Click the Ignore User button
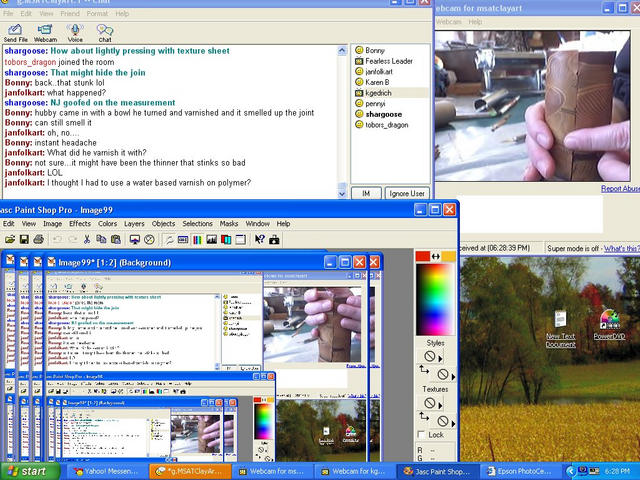The image size is (640, 480). [x=407, y=193]
